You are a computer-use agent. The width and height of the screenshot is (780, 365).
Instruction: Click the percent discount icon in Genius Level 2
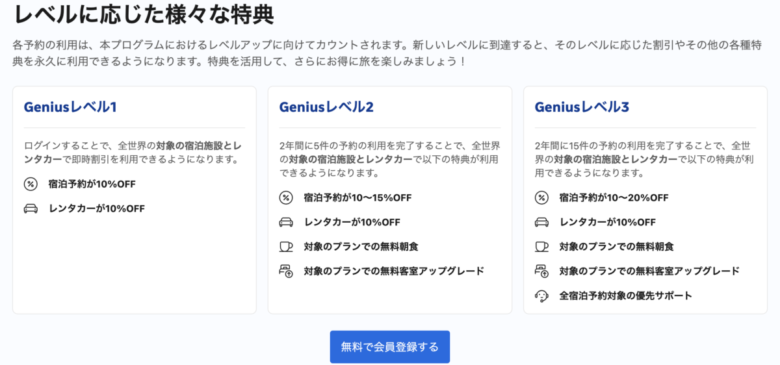click(286, 198)
